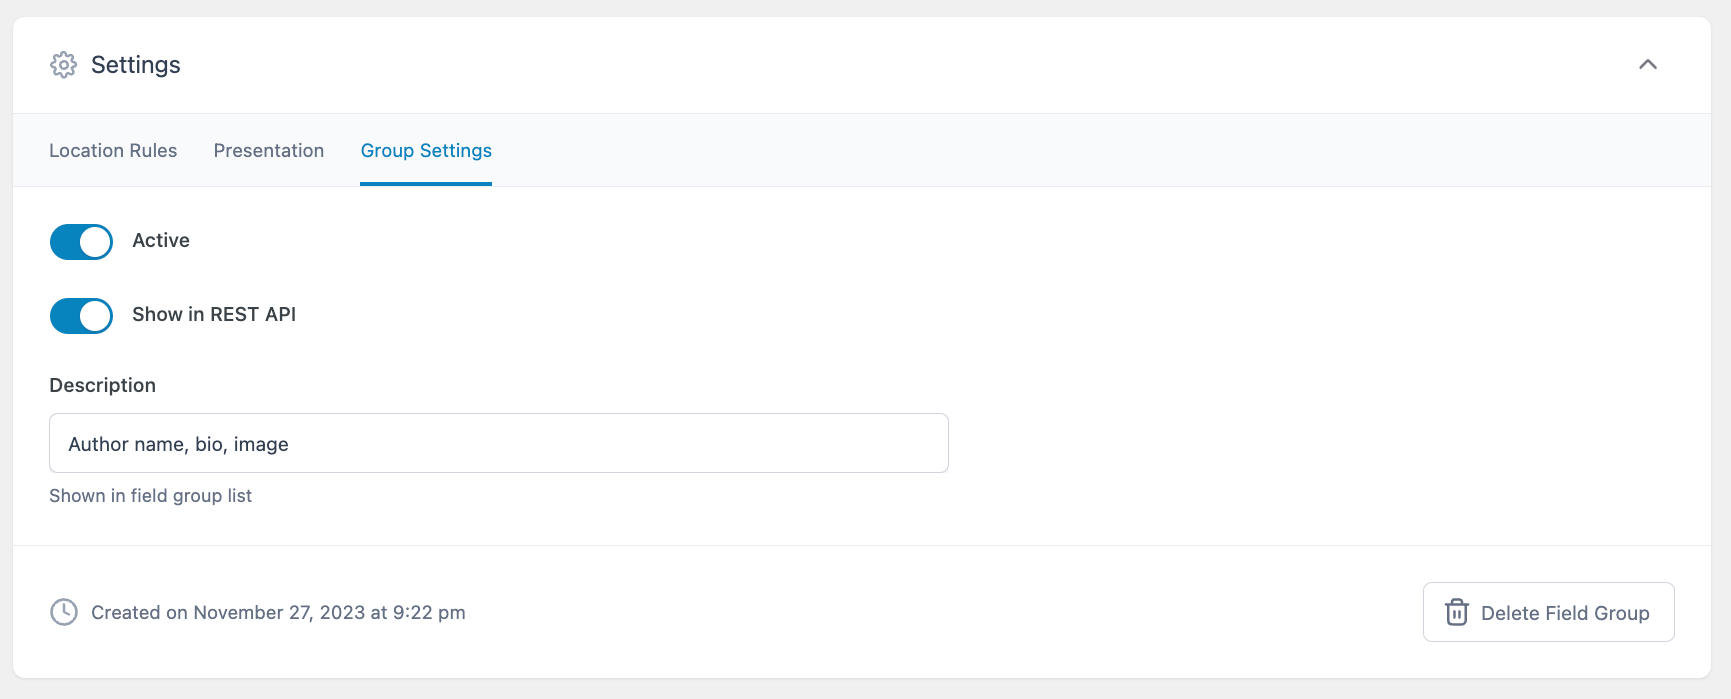This screenshot has height=699, width=1731.
Task: Click inside the Description text field
Action: pyautogui.click(x=498, y=443)
